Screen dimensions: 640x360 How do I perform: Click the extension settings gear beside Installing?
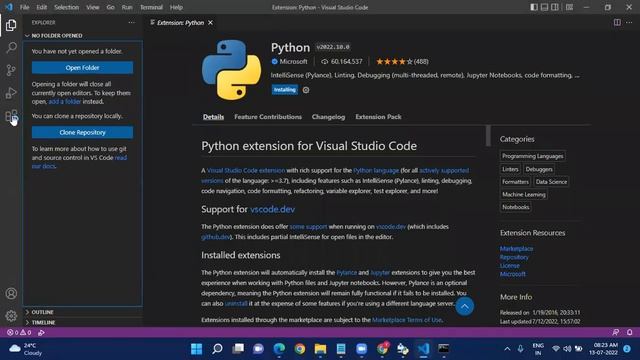point(306,90)
